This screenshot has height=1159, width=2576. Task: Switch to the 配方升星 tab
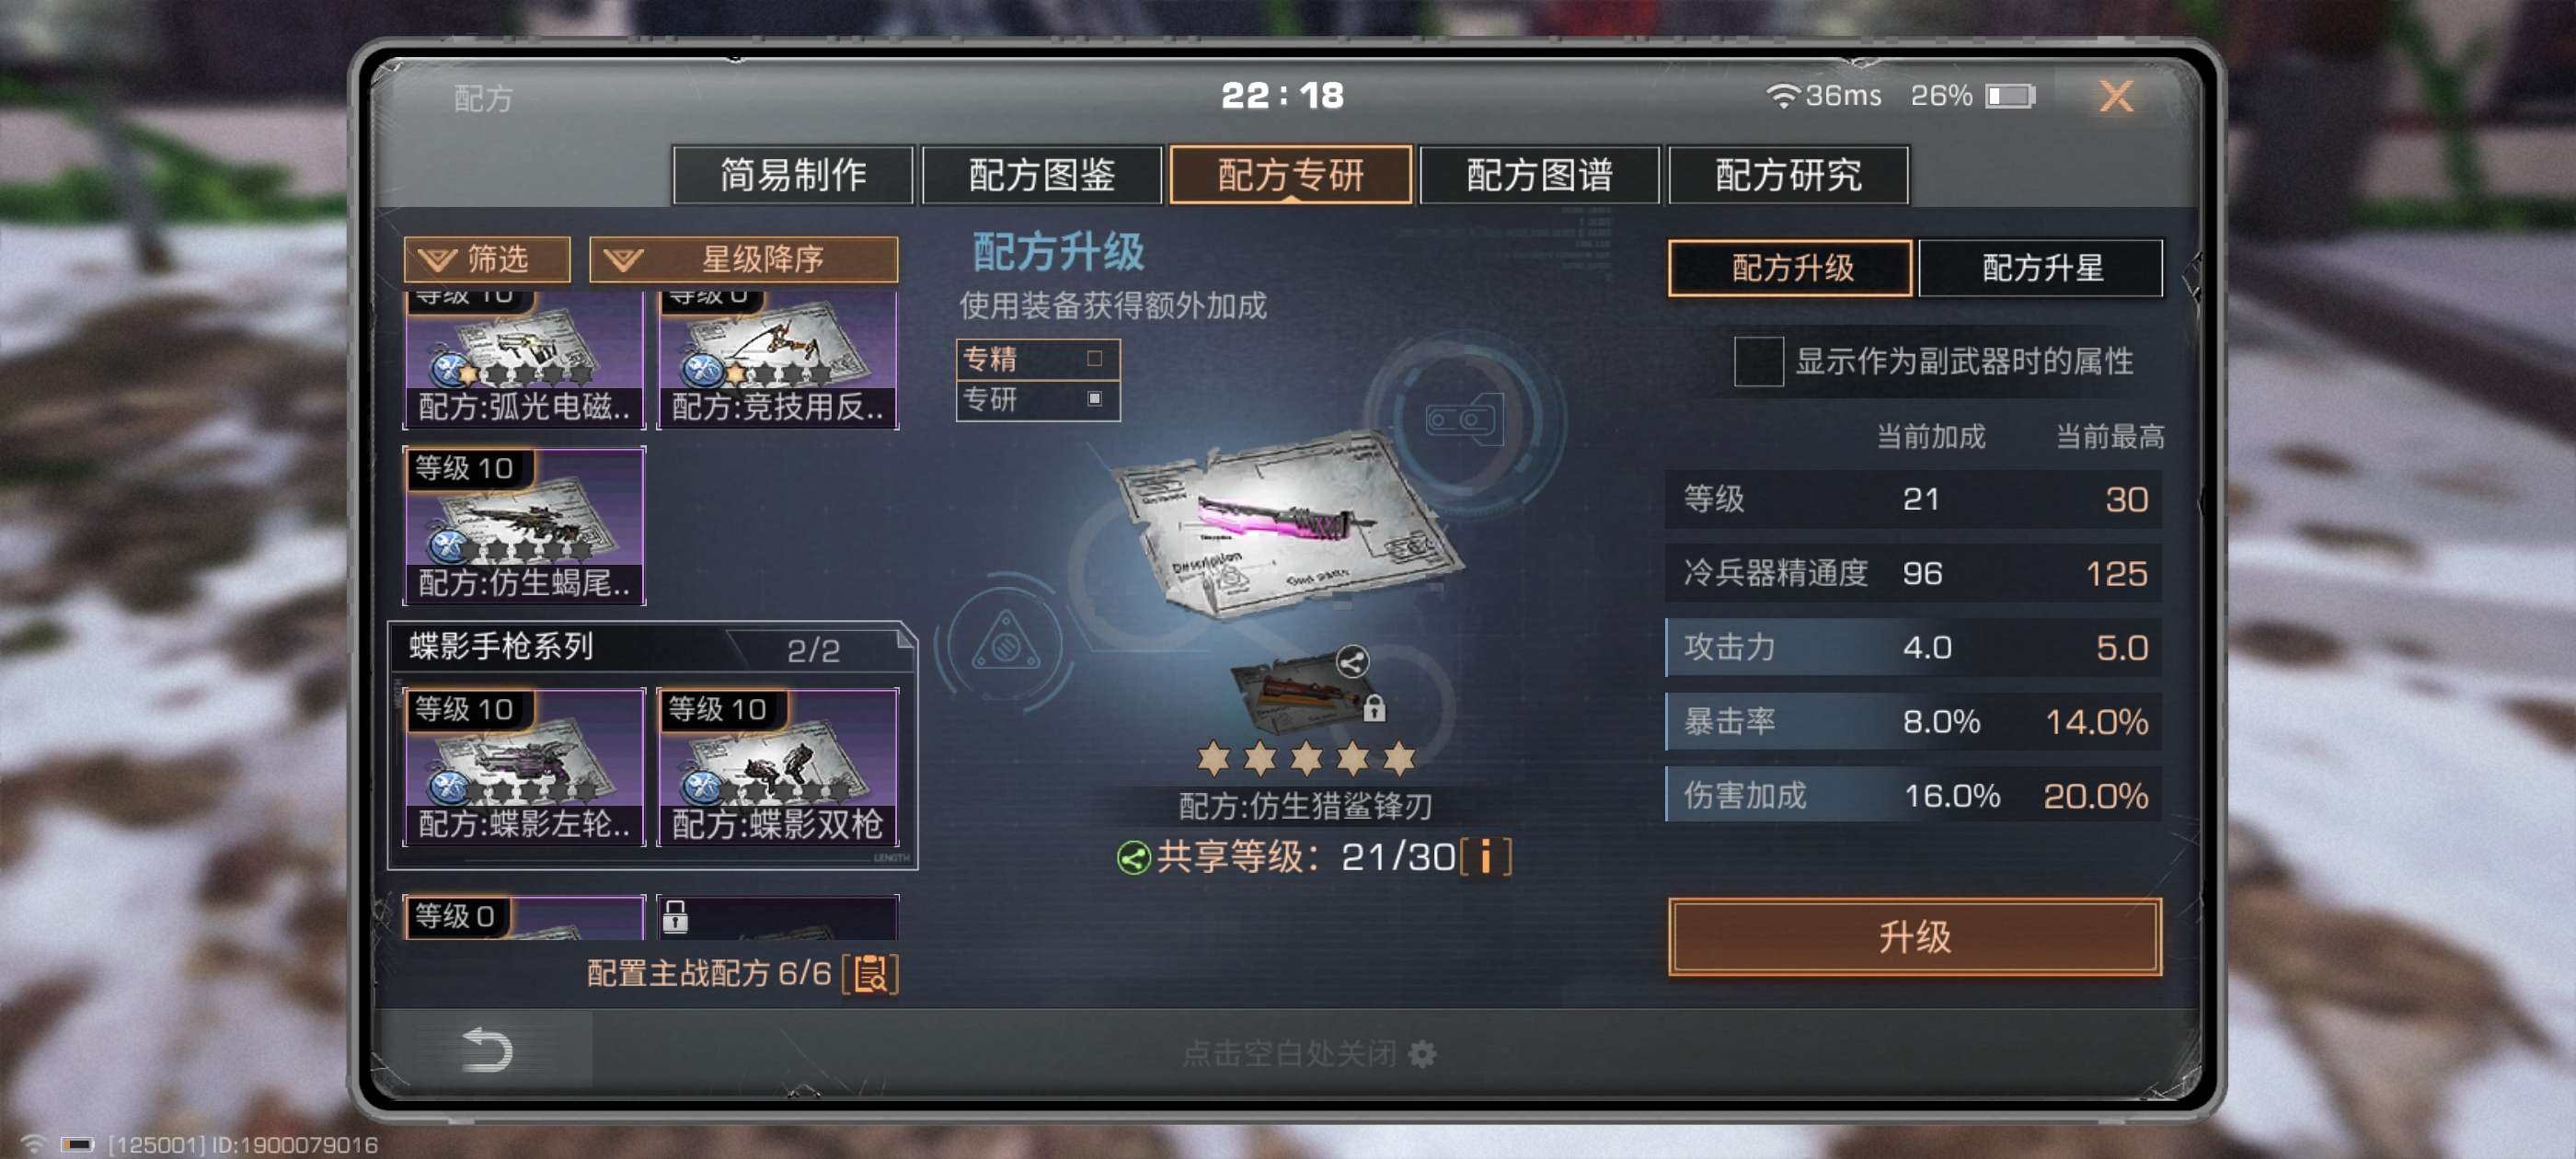tap(2041, 268)
